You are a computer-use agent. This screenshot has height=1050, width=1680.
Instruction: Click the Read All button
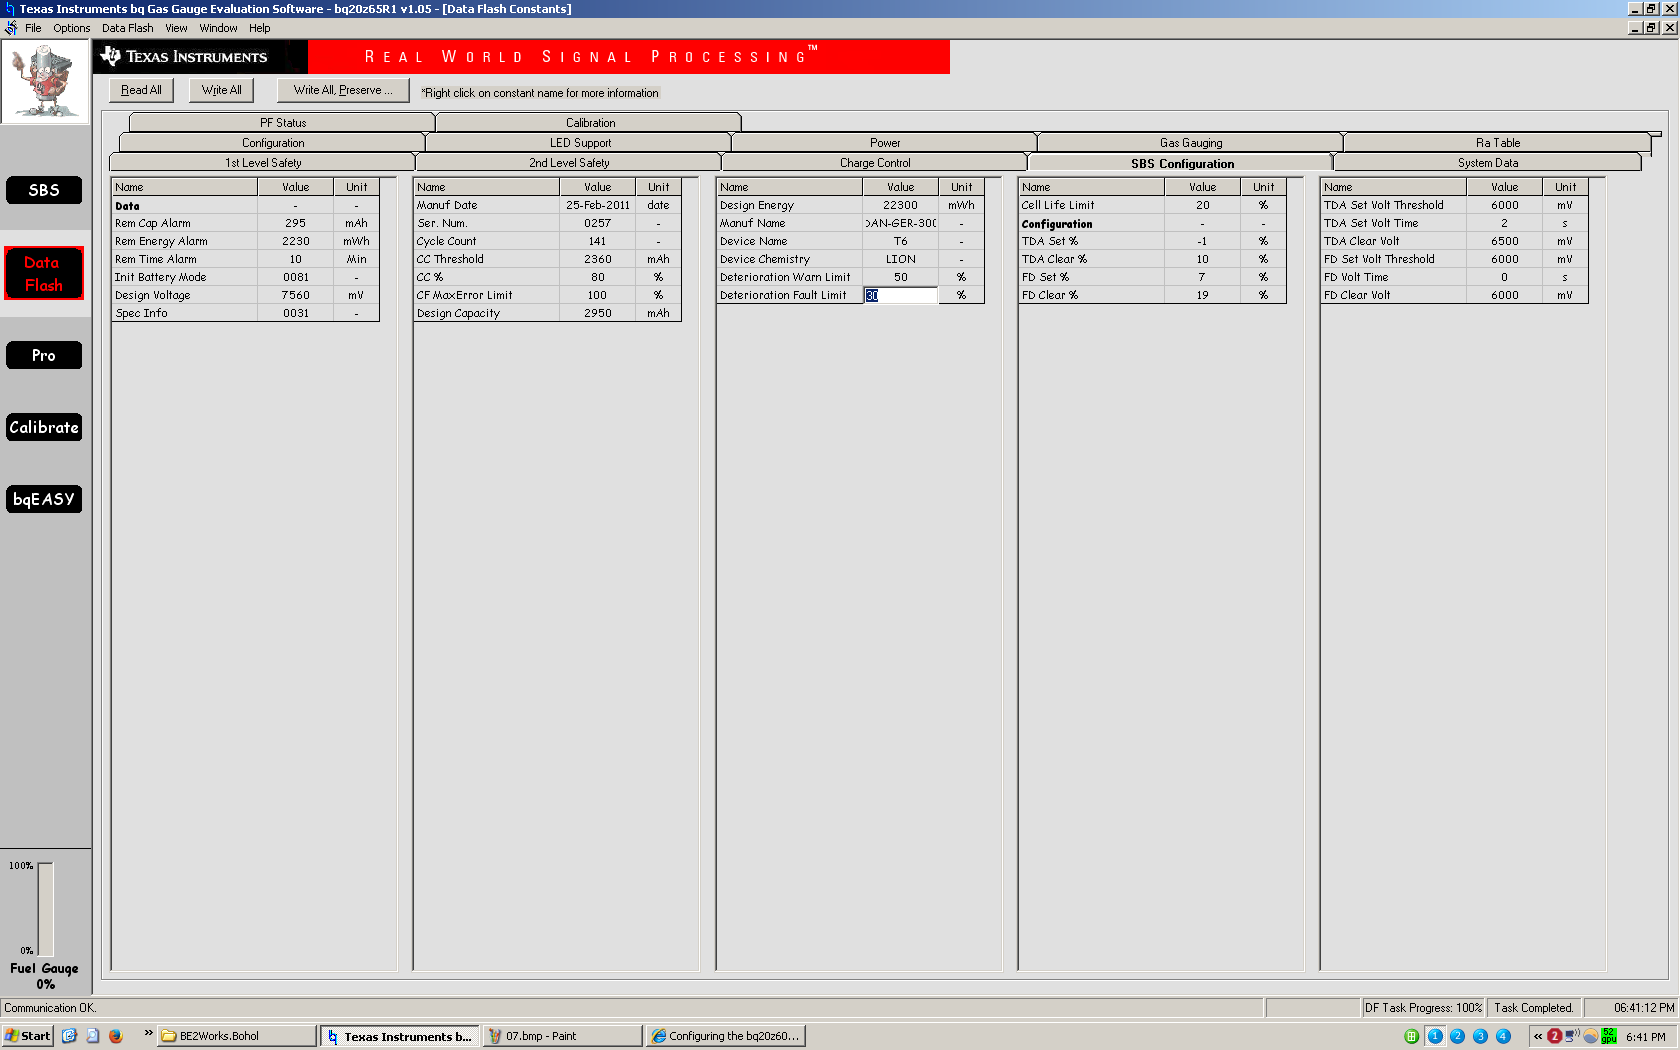pos(141,90)
